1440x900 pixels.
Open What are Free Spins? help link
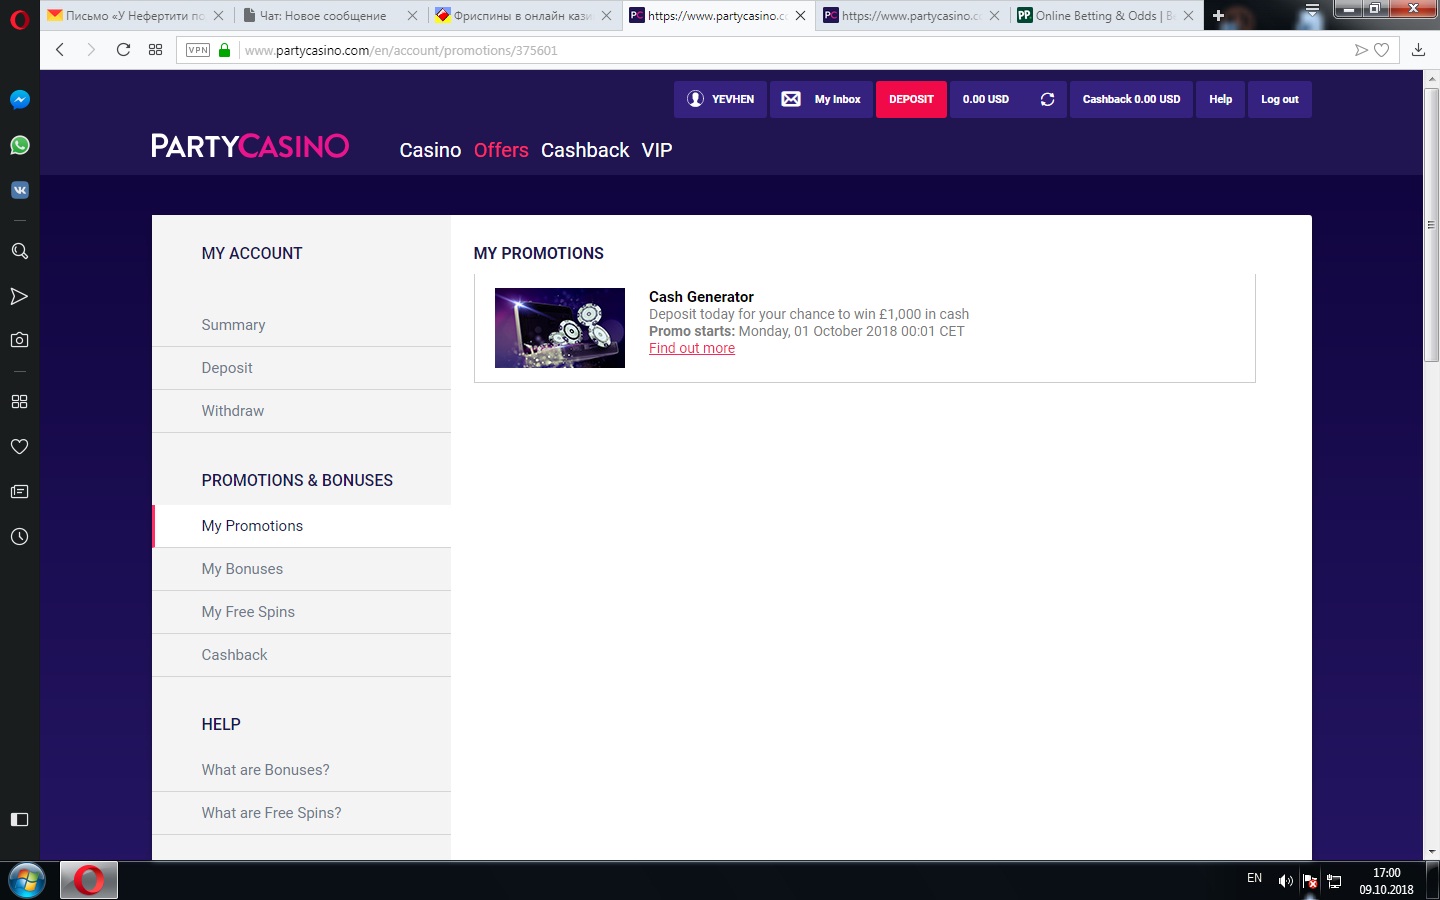click(x=301, y=813)
